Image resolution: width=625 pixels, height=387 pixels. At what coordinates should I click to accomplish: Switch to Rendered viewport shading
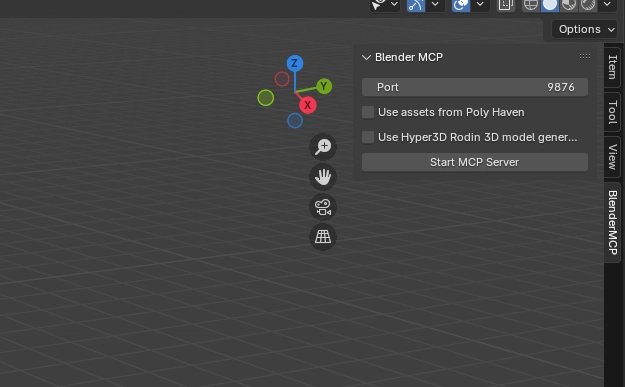[588, 4]
